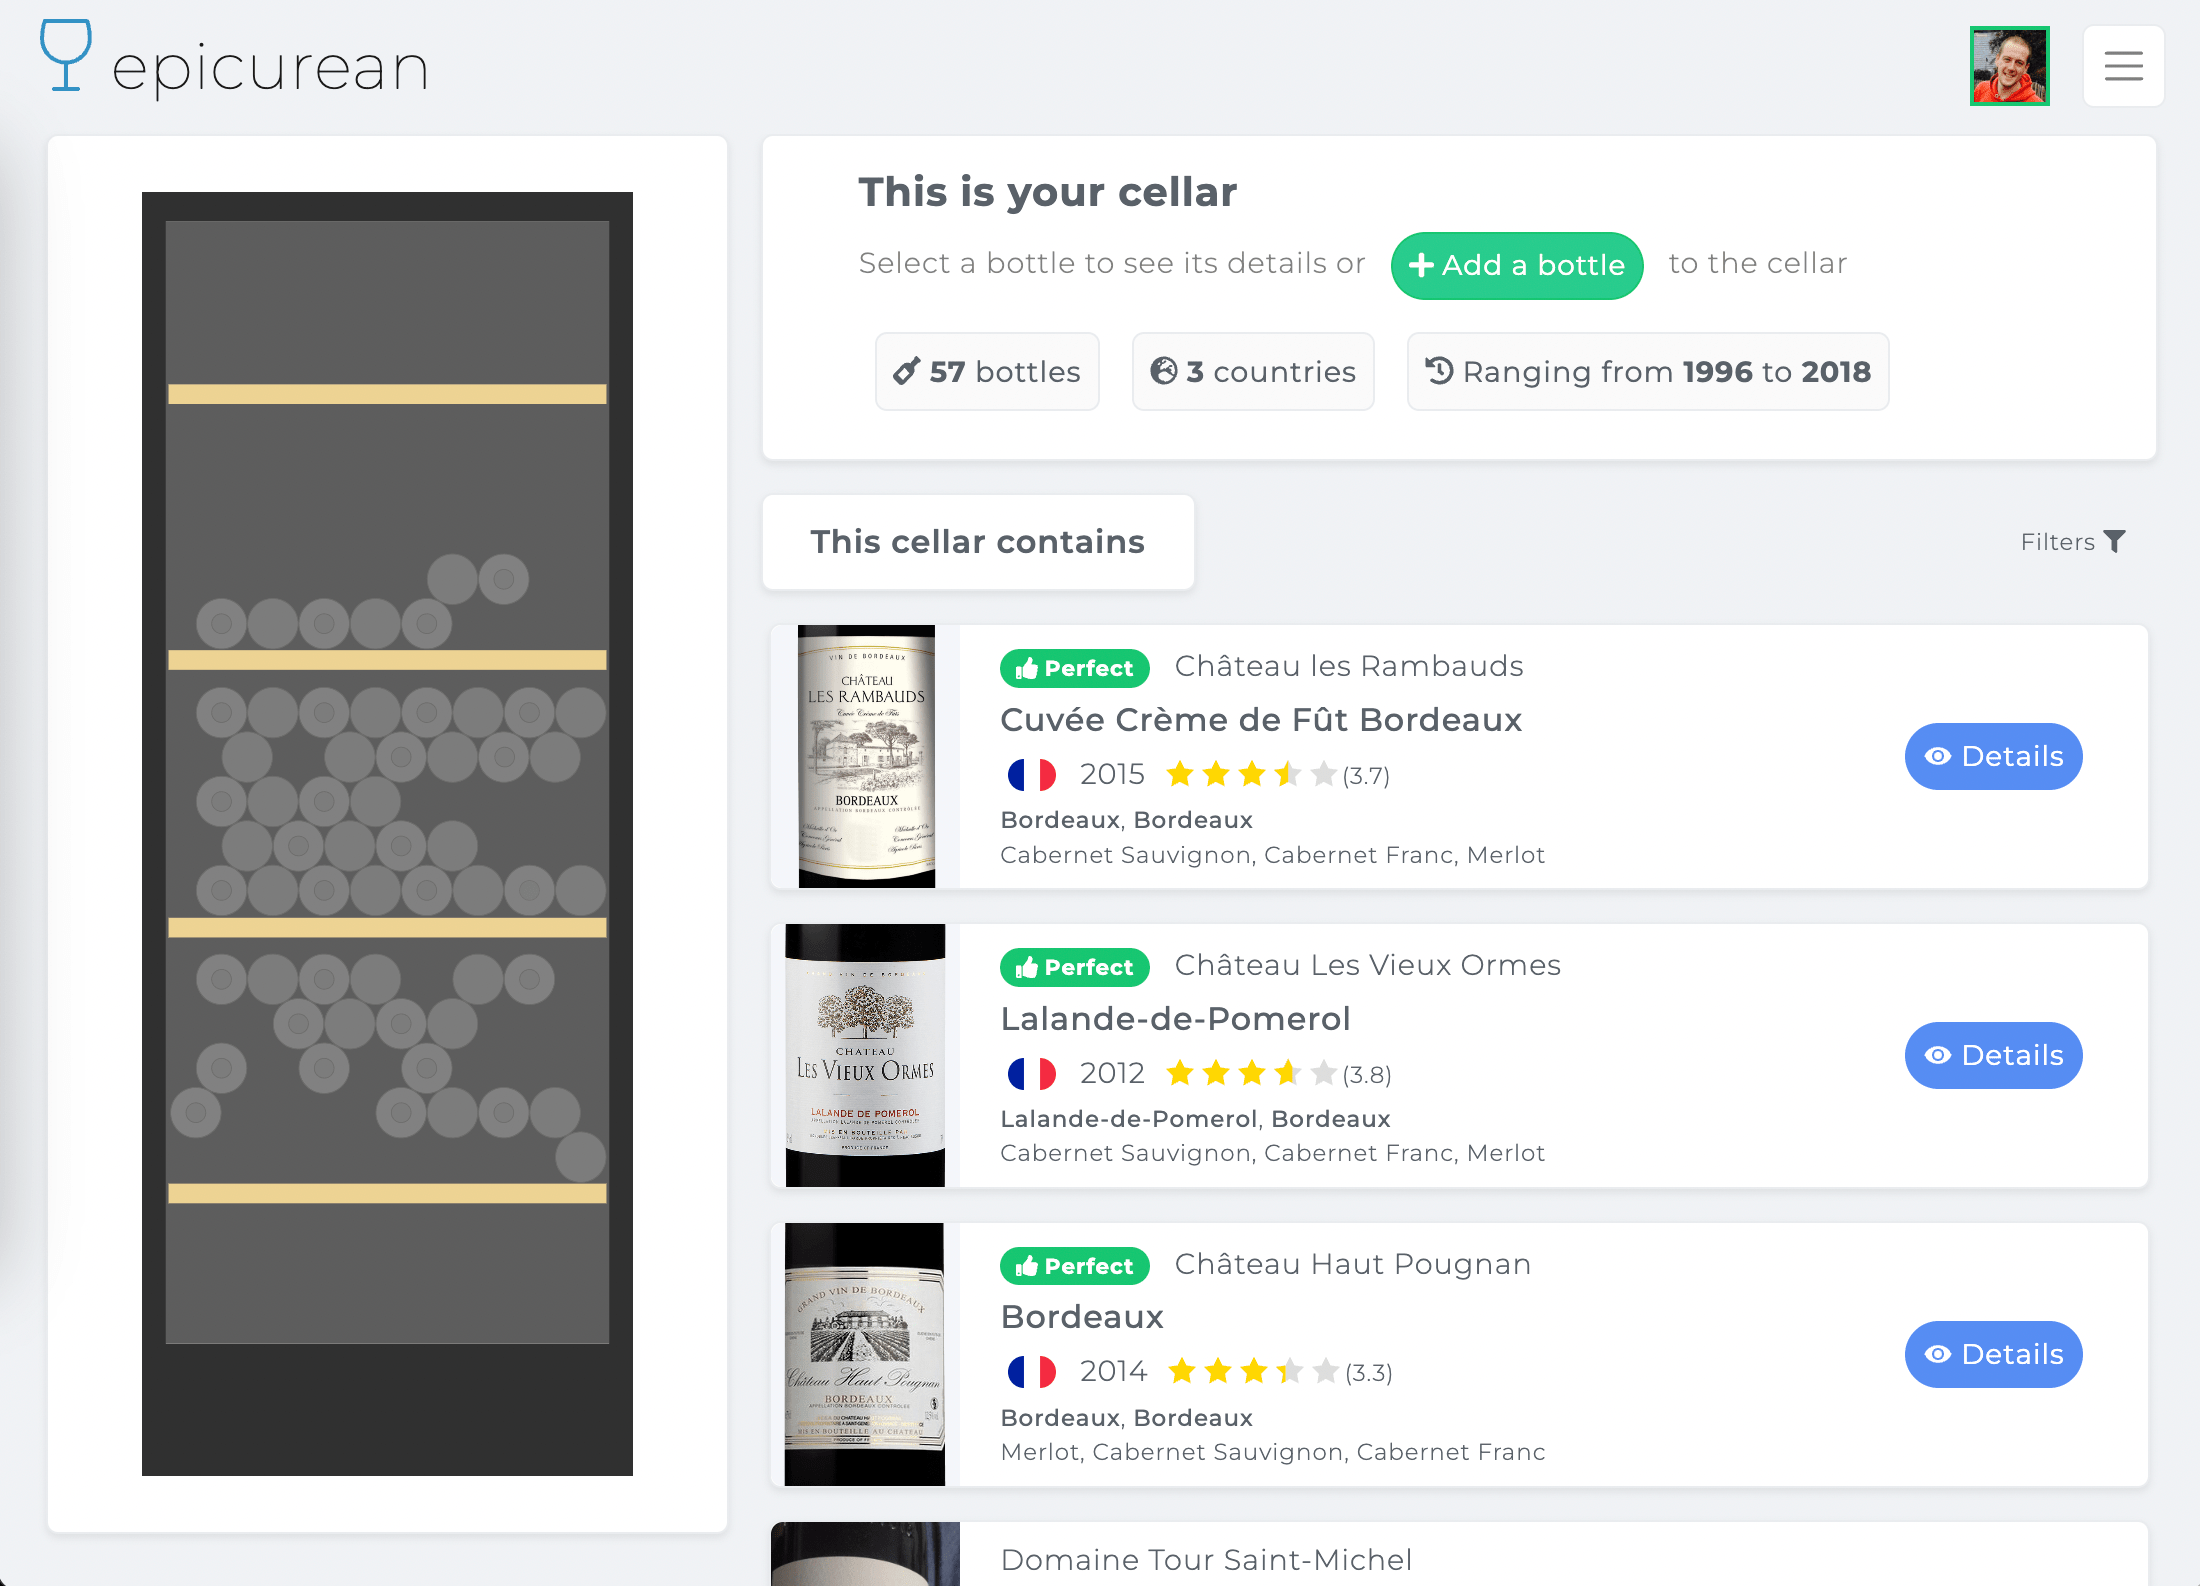Open Cuvée Crème de Fût Bordeaux title
2200x1586 pixels.
pos(1260,721)
